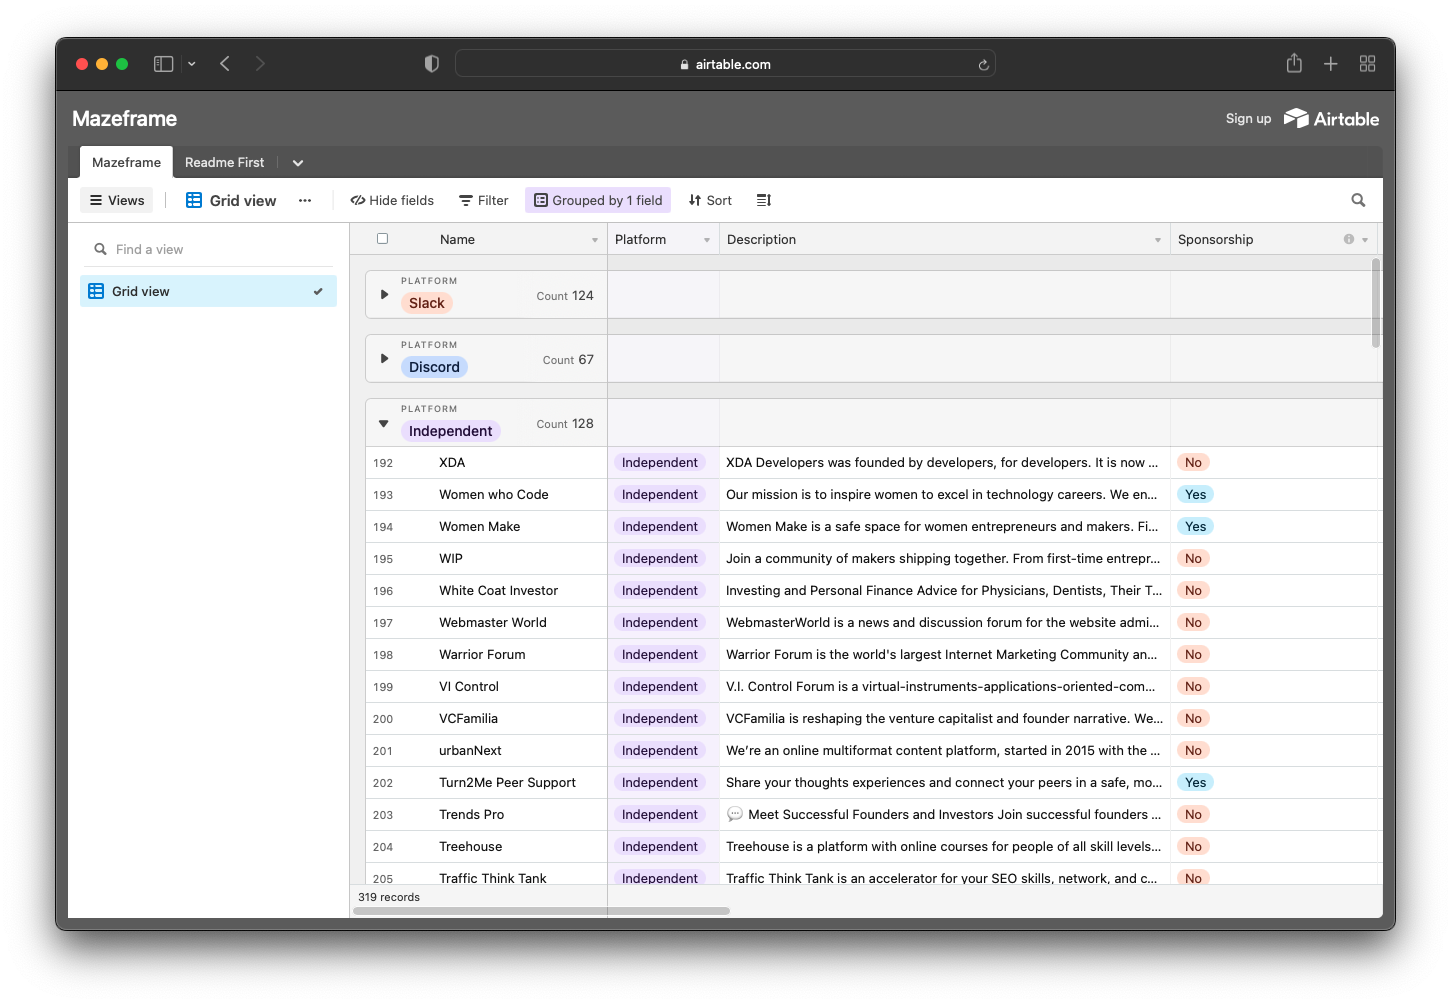
Task: Open the sidebar options dropdown chevron
Action: click(x=191, y=64)
